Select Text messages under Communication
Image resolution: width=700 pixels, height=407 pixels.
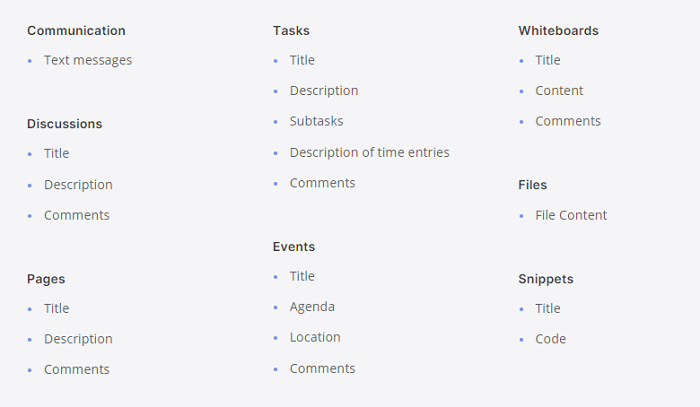(x=88, y=60)
